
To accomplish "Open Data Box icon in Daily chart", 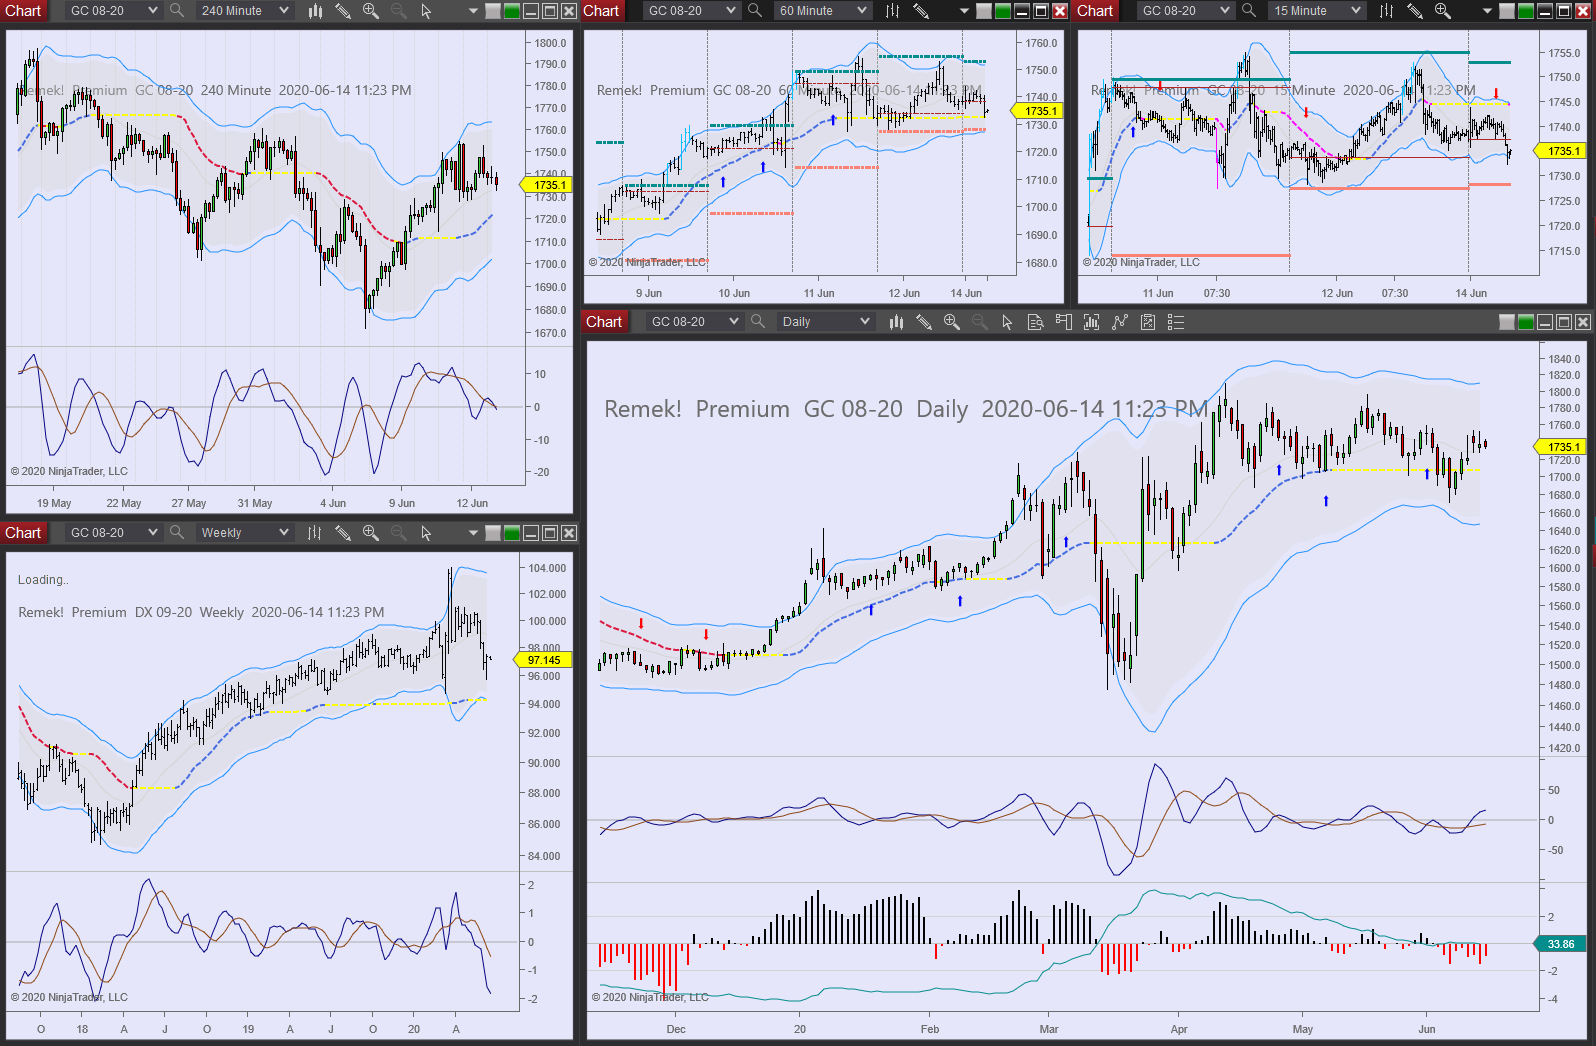I will (x=1036, y=322).
